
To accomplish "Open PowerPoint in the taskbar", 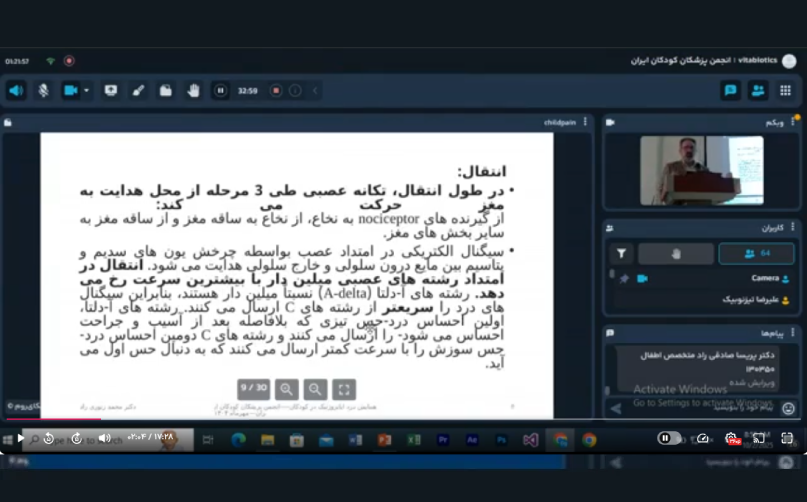I will [384, 440].
